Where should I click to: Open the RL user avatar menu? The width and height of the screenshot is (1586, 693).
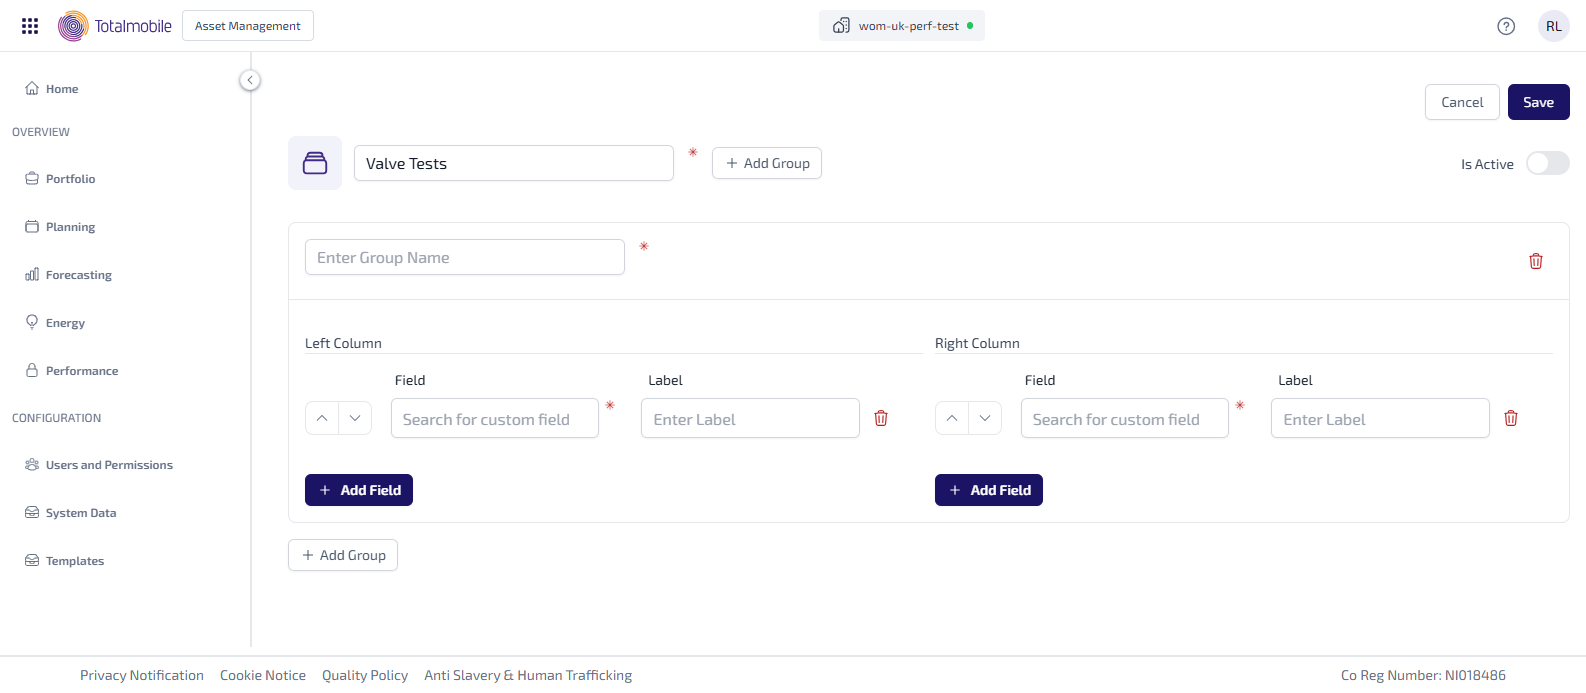coord(1553,26)
